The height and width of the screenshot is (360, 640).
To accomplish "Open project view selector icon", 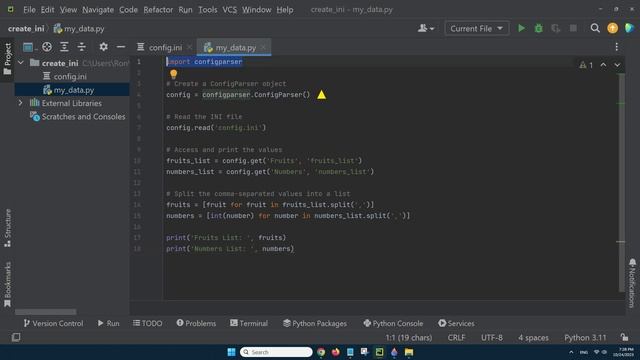I will [28, 47].
